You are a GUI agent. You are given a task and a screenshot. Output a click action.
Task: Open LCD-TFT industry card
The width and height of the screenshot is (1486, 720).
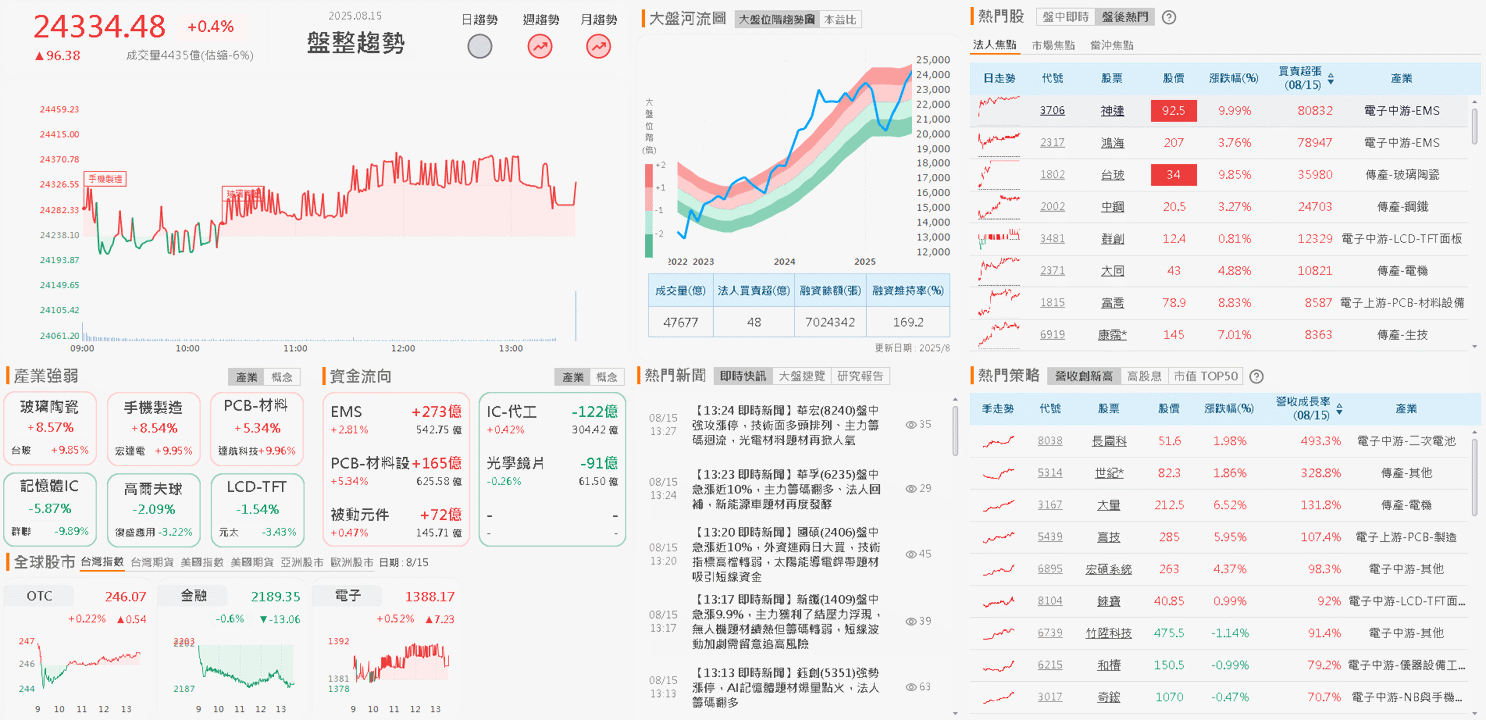pyautogui.click(x=256, y=509)
